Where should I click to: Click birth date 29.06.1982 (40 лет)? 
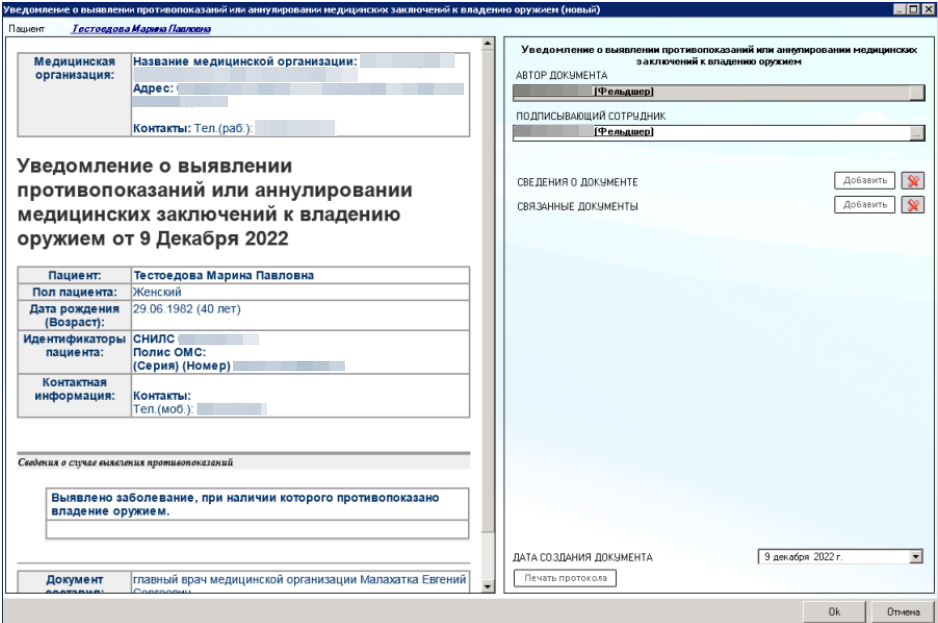pos(187,309)
